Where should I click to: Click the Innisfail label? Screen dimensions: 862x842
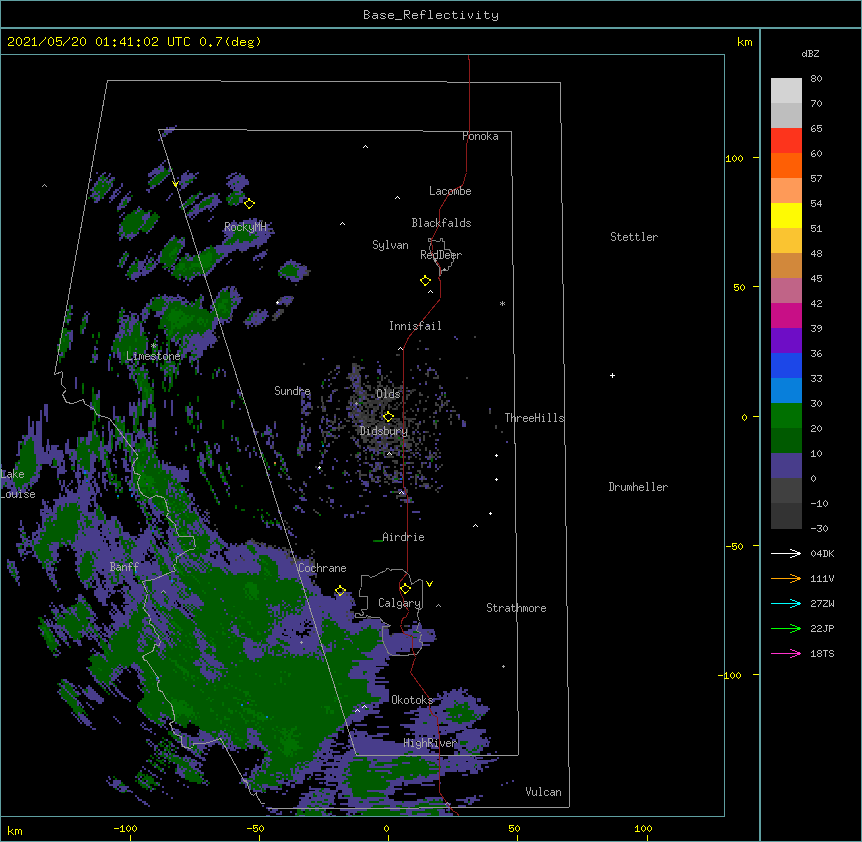pyautogui.click(x=415, y=326)
